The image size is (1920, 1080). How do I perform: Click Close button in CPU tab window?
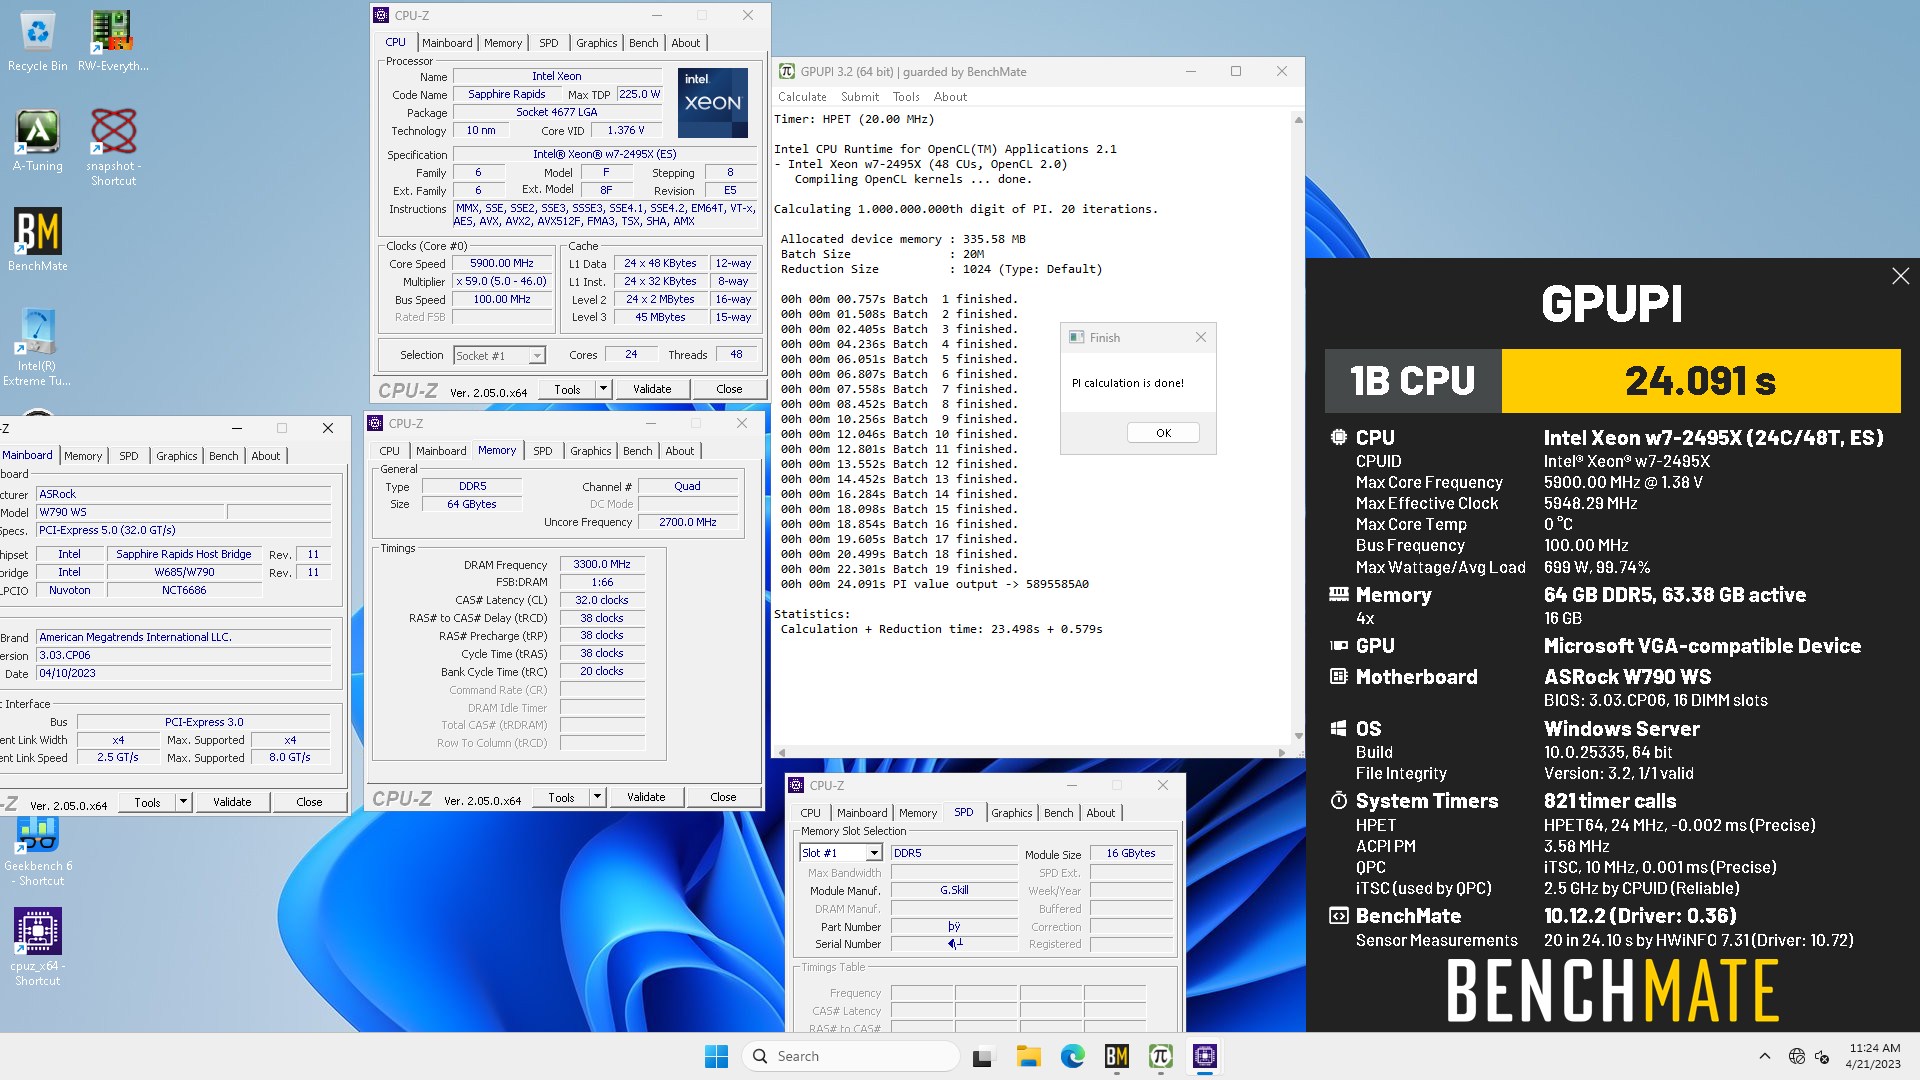click(x=729, y=389)
